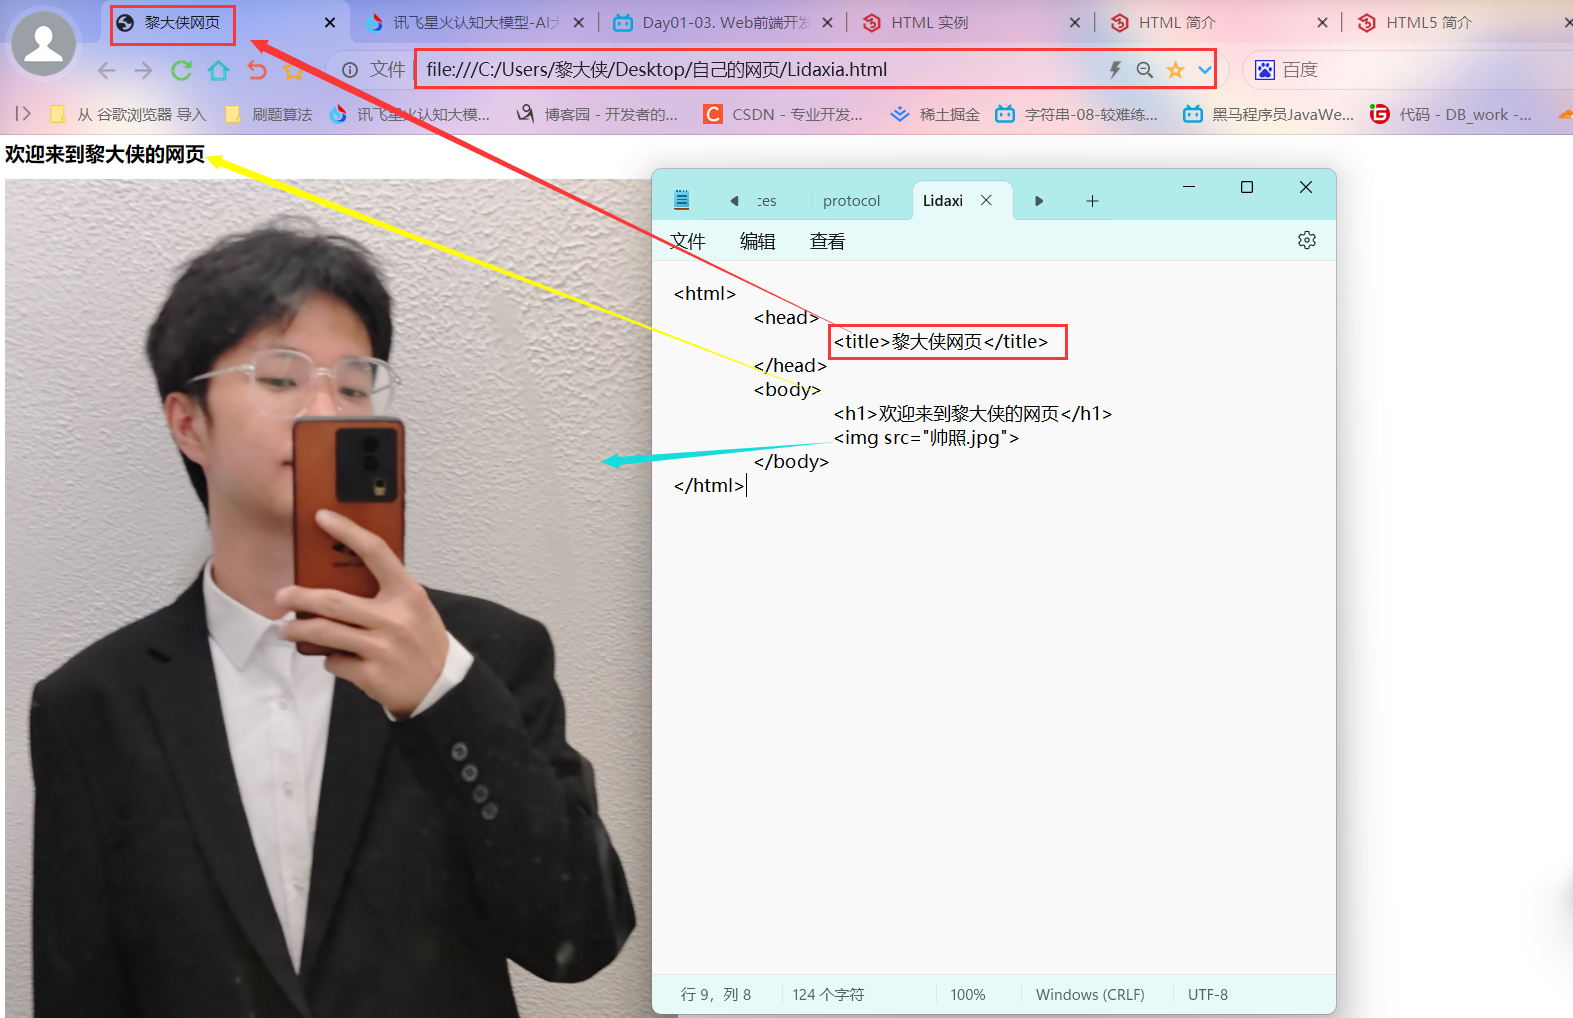
Task: Maximize the Notepad window
Action: pos(1247,187)
